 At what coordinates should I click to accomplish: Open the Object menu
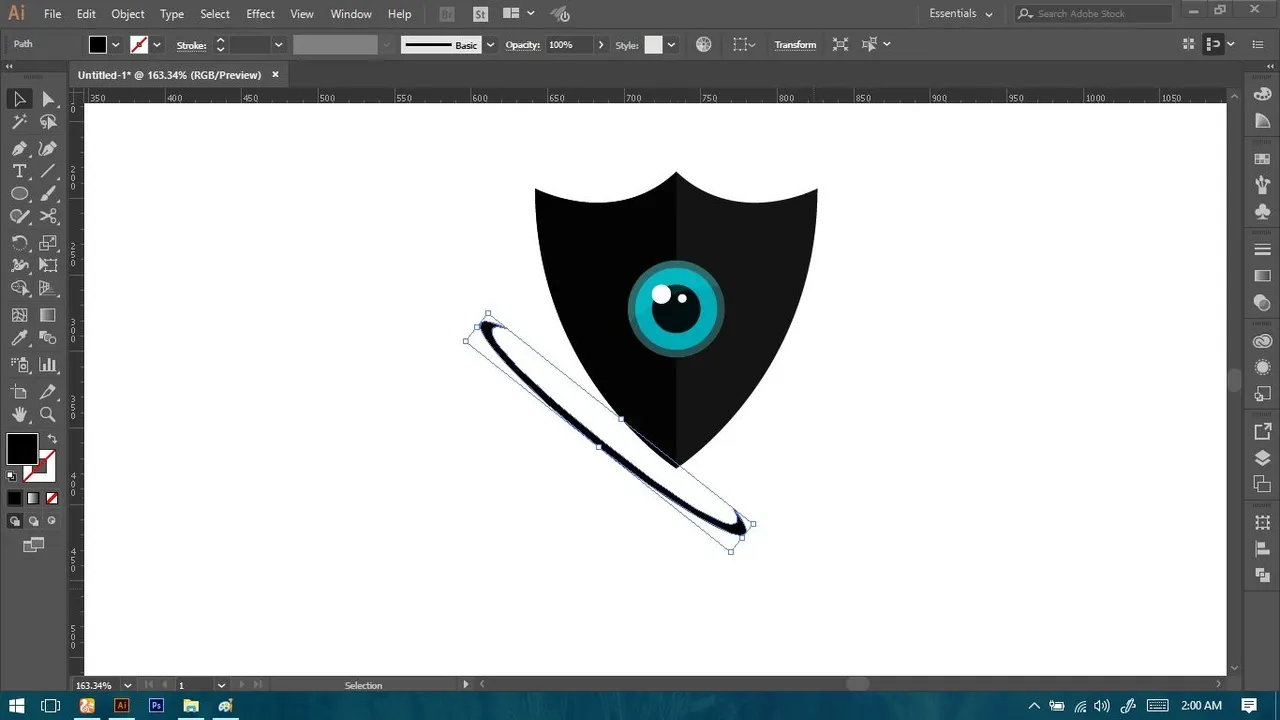click(128, 14)
